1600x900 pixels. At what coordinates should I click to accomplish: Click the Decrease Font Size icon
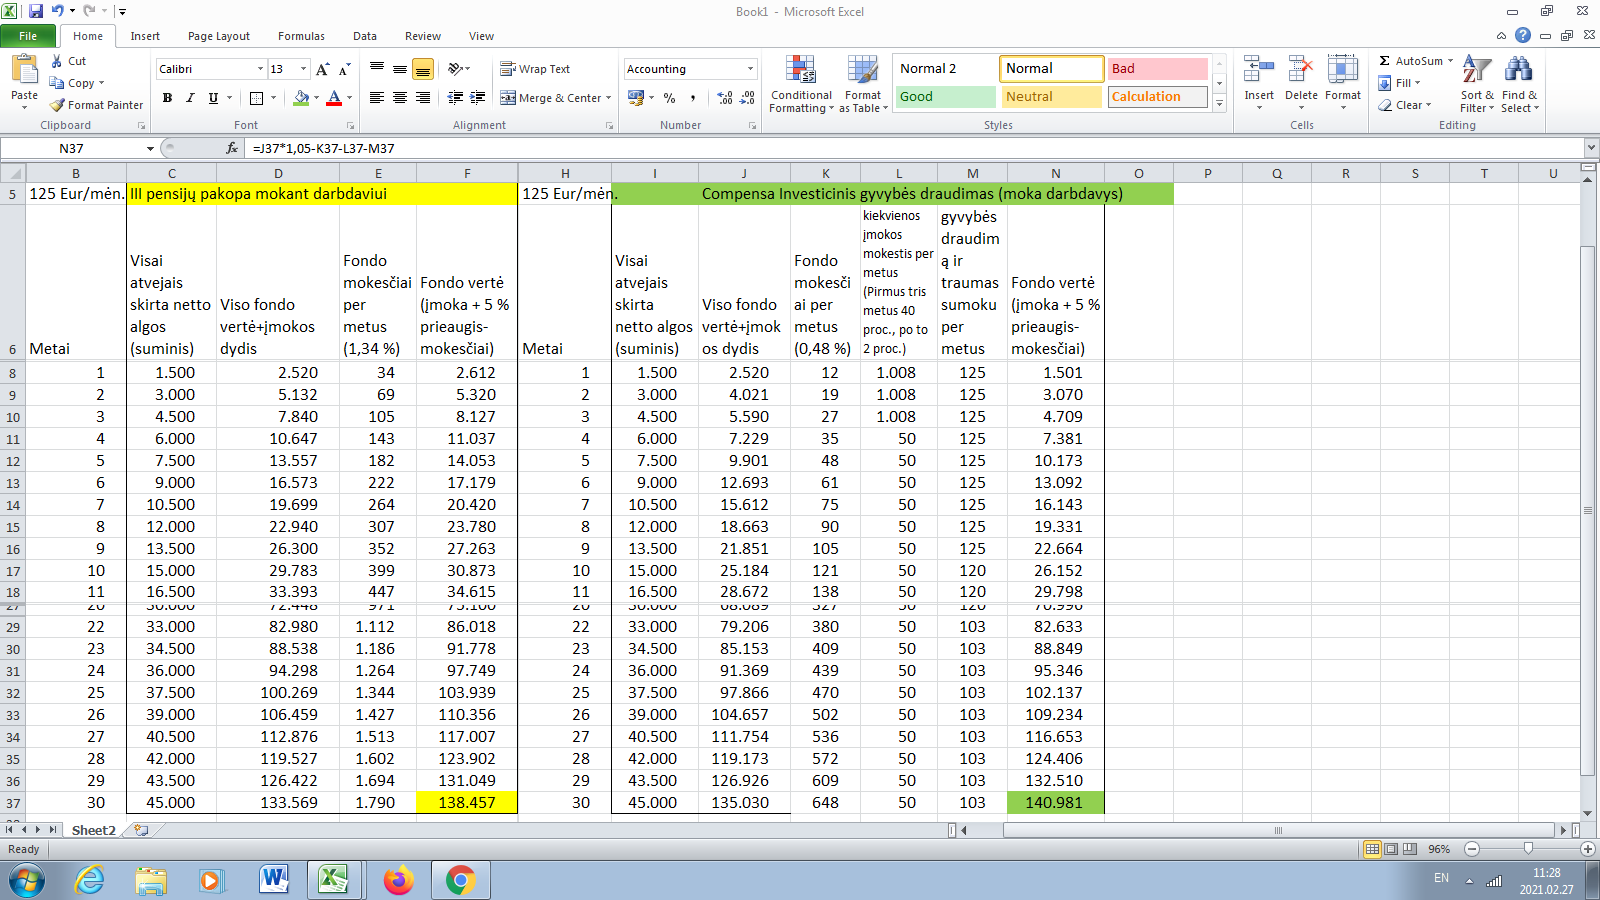(344, 69)
